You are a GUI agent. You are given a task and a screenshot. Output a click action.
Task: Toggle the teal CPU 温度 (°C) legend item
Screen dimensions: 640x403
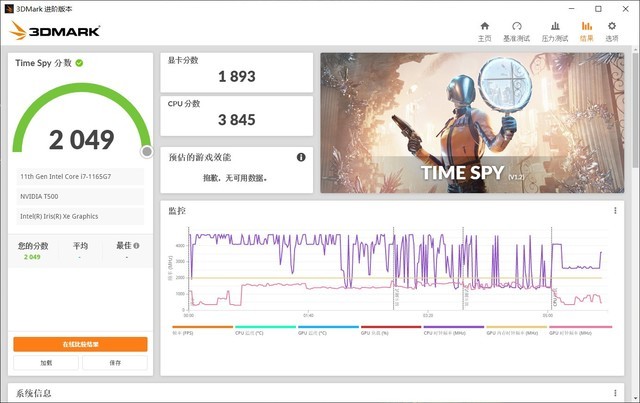[265, 330]
